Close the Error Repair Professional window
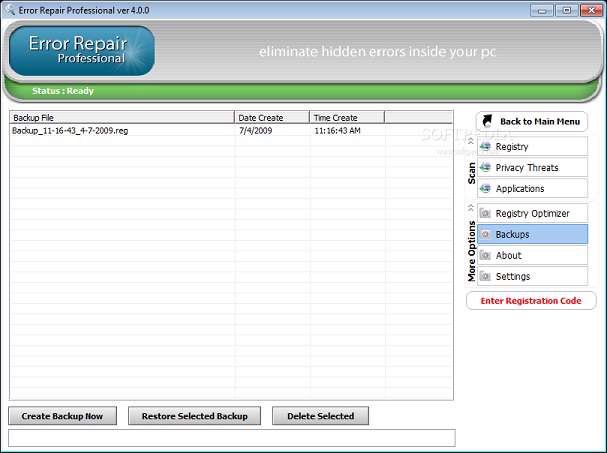 pos(591,10)
